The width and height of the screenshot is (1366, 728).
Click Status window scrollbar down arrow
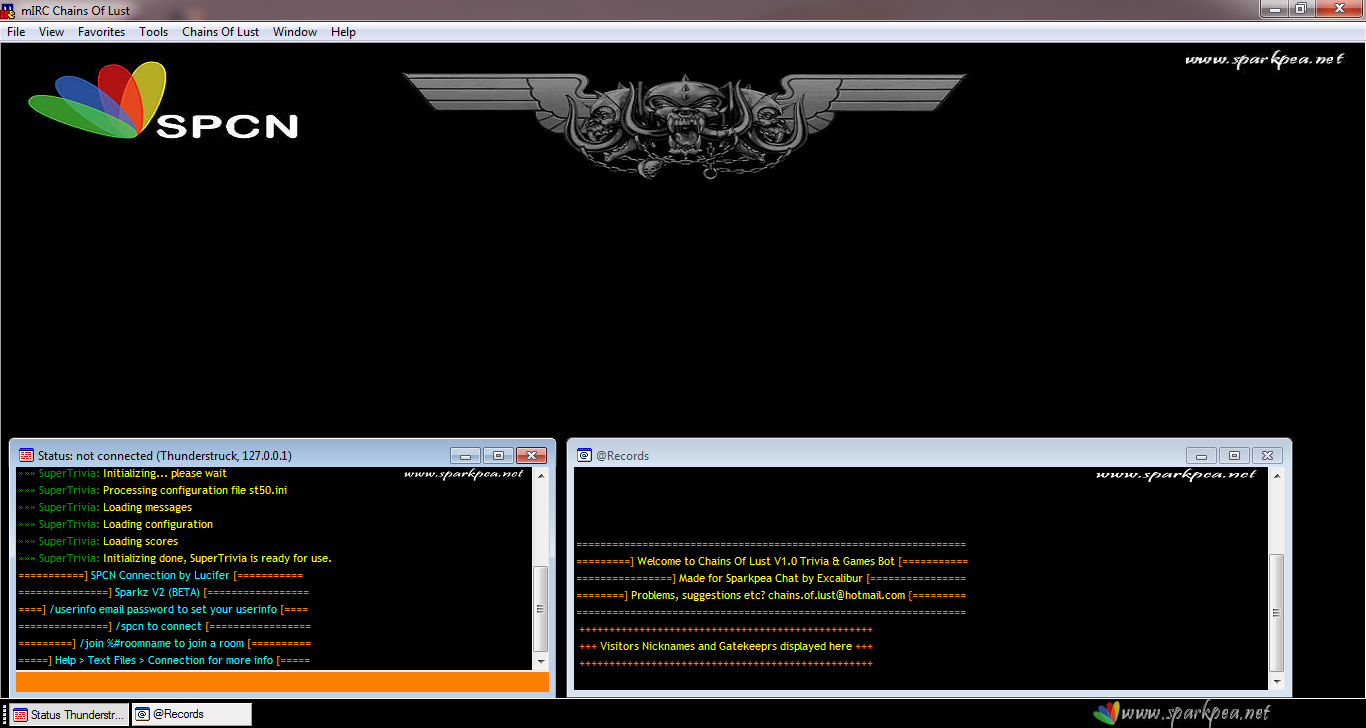[x=541, y=662]
